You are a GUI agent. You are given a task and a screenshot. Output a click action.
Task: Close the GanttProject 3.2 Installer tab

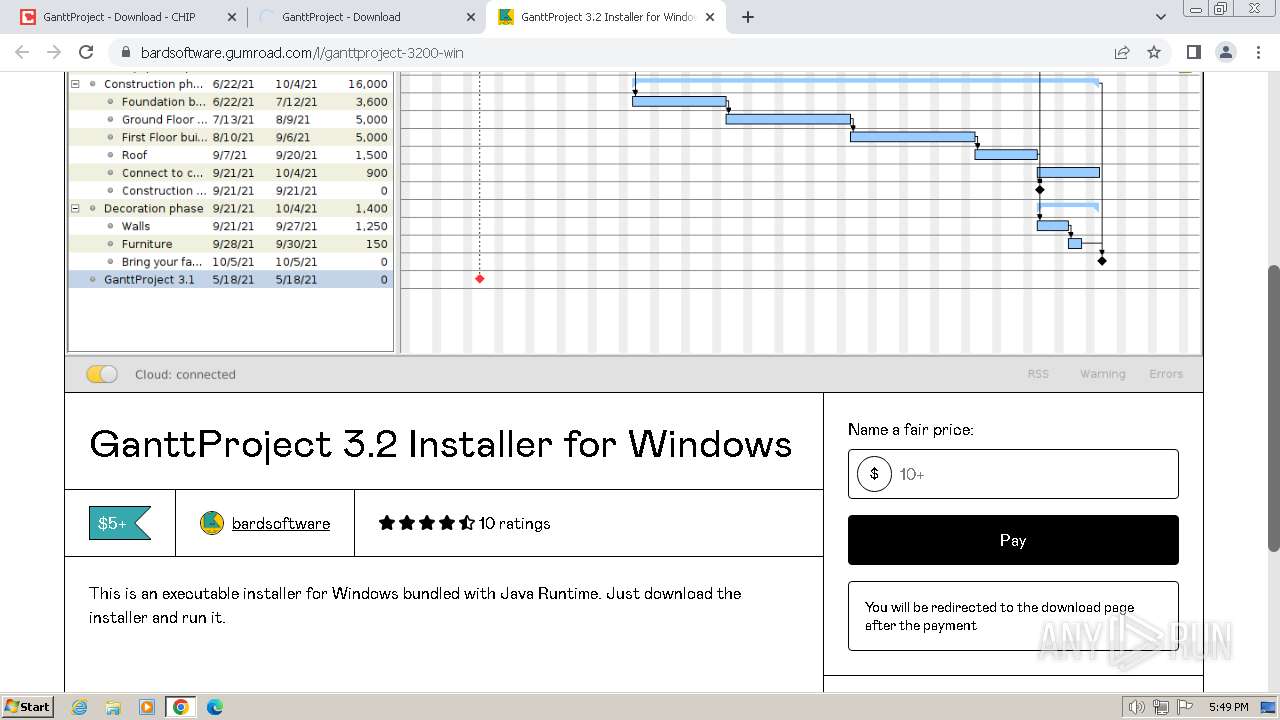tap(710, 17)
